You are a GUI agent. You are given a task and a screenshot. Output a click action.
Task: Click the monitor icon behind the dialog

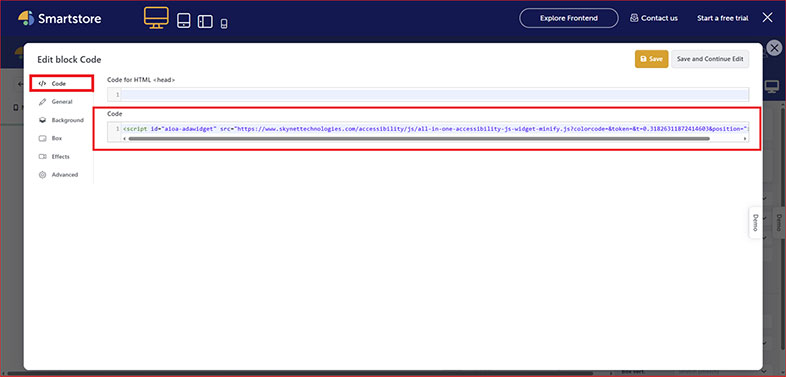(x=772, y=86)
